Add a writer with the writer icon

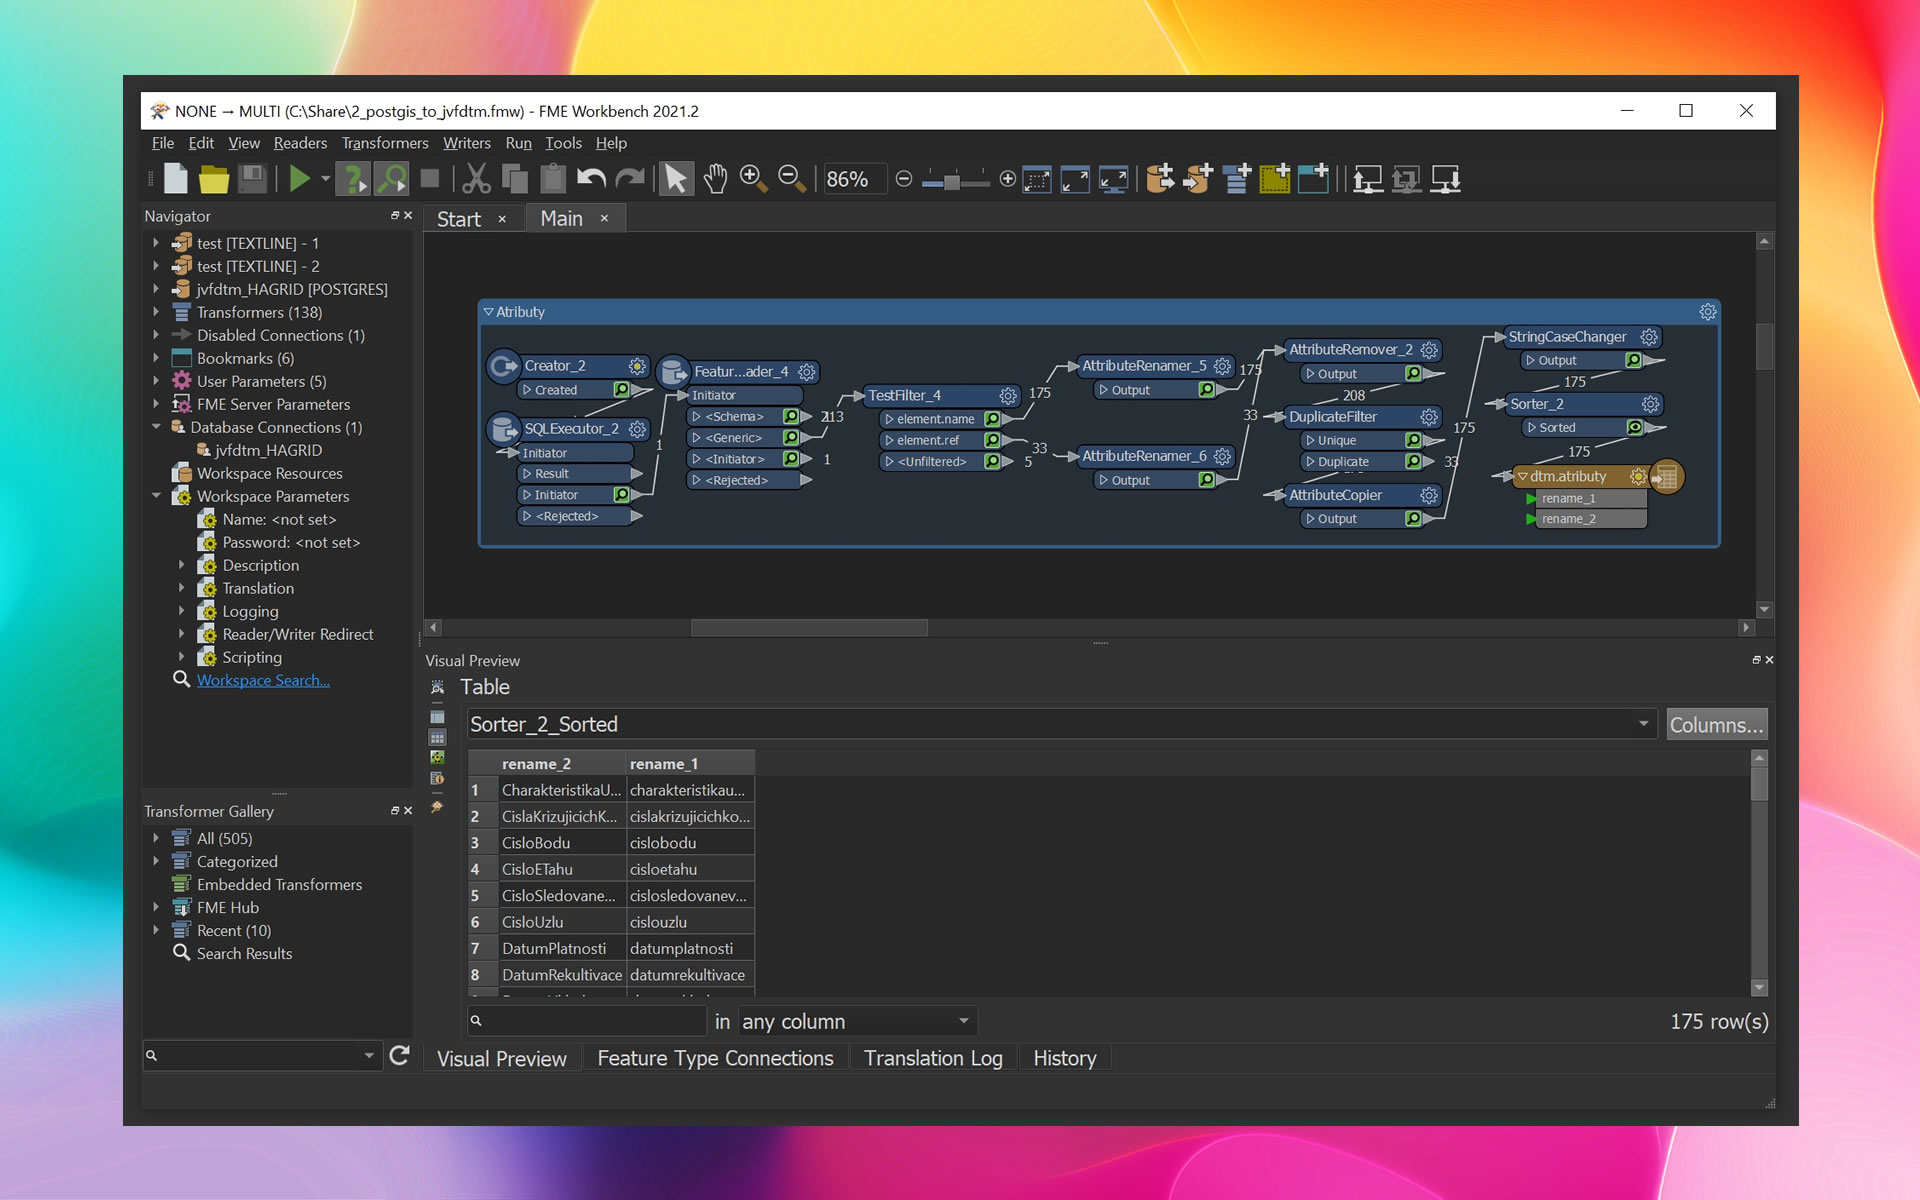(1198, 179)
